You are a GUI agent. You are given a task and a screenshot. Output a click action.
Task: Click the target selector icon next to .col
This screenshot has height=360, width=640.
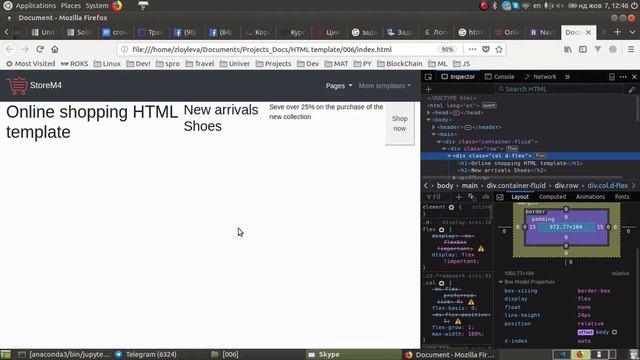[x=442, y=283]
